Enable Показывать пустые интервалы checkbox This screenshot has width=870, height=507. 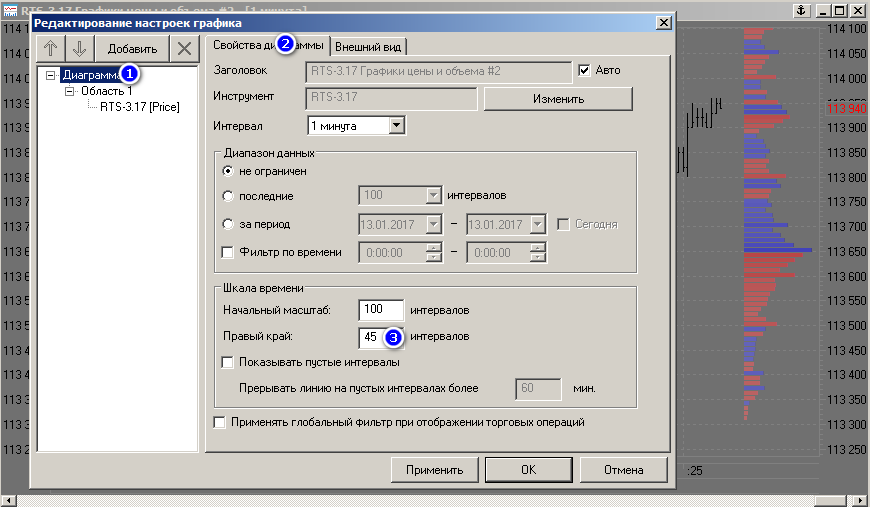tap(228, 362)
